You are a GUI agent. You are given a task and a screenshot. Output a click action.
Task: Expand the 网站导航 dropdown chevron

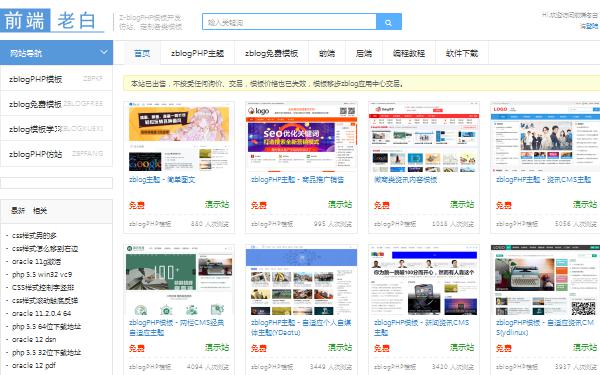104,52
